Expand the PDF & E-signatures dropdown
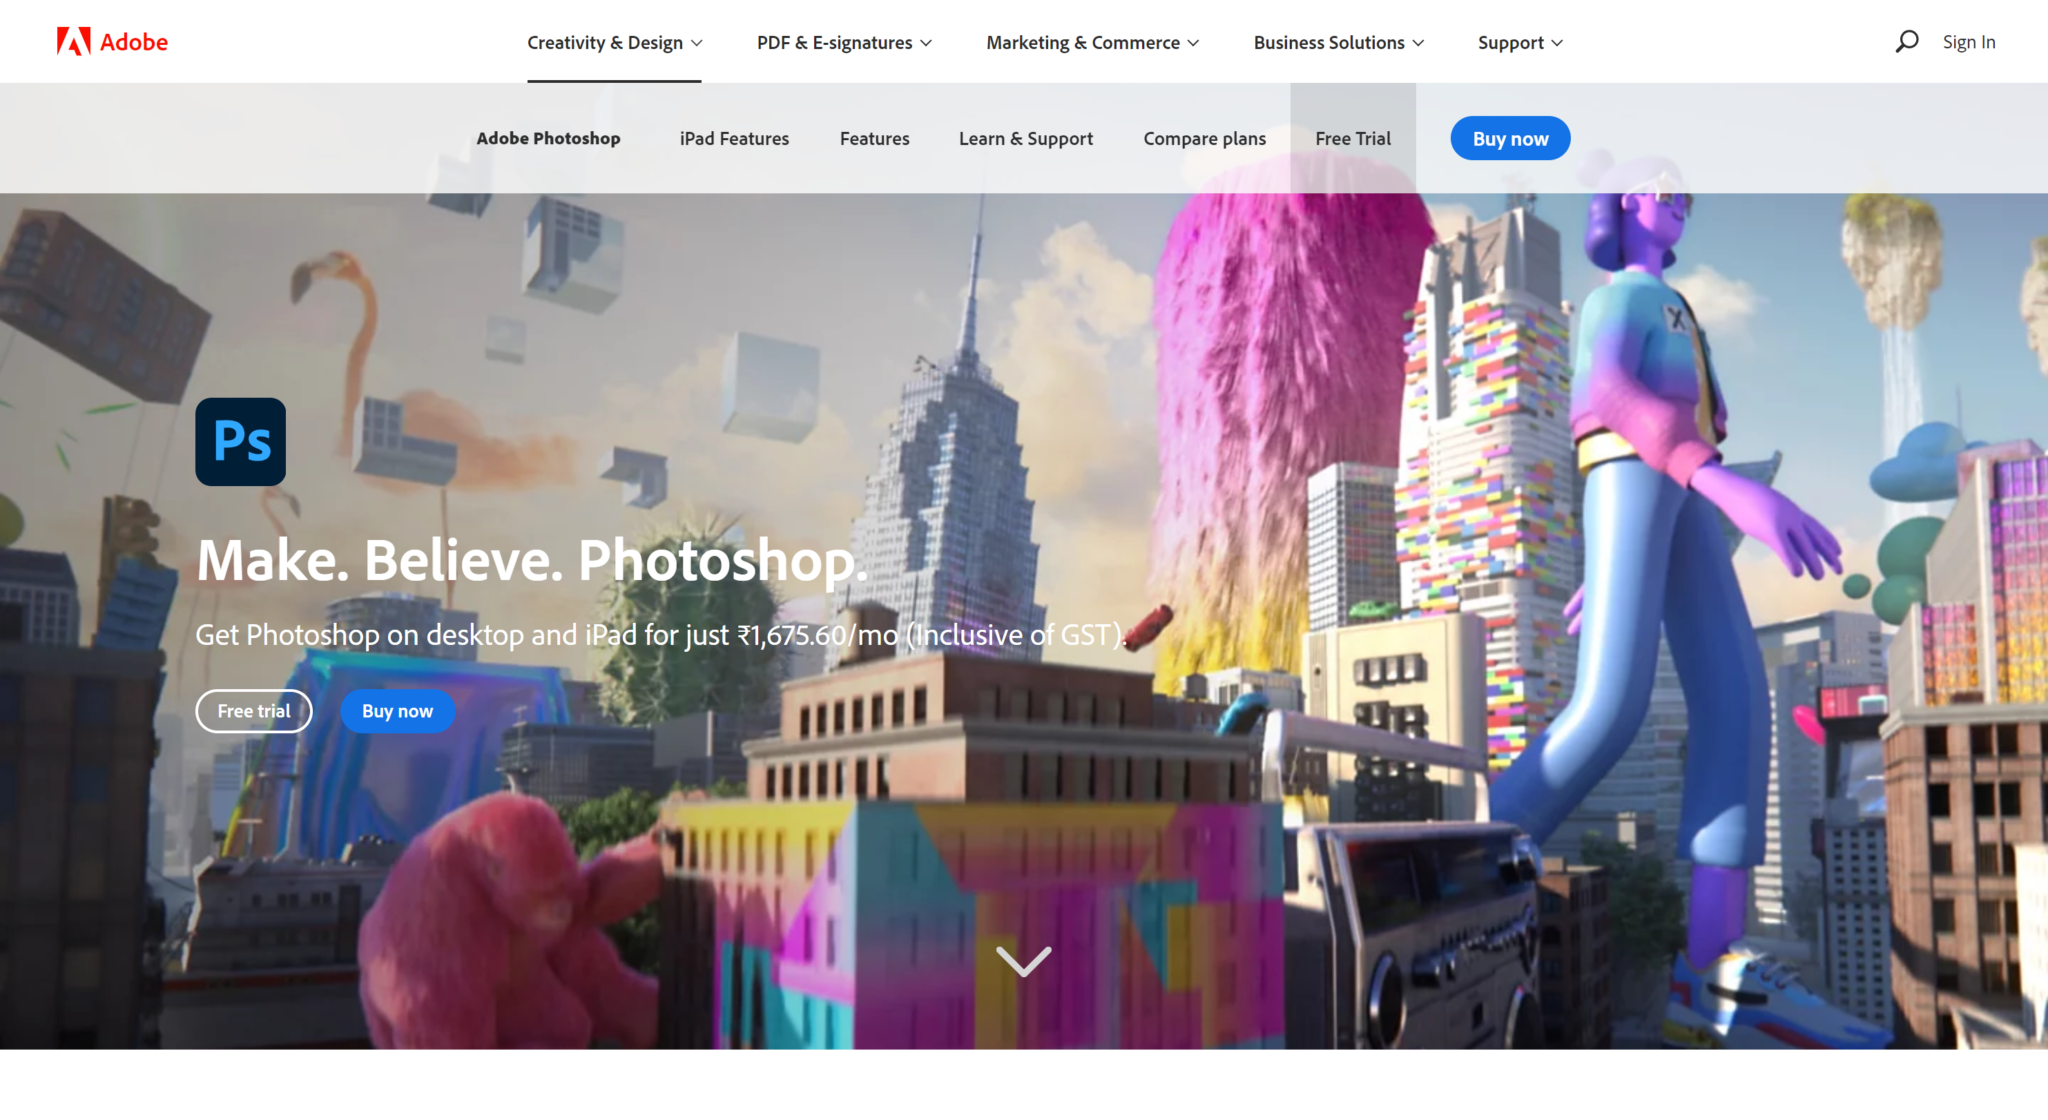Image resolution: width=2048 pixels, height=1120 pixels. [842, 42]
